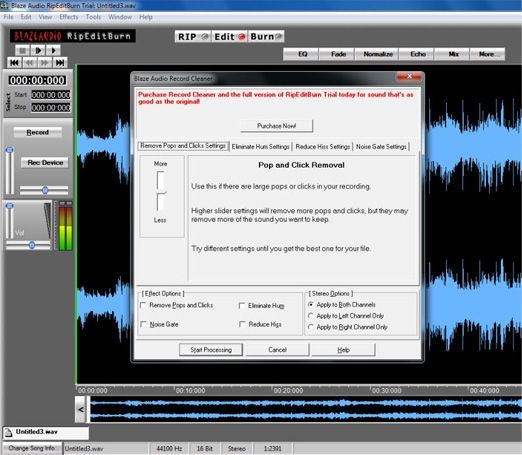
Task: Open the EQ effect
Action: (302, 54)
